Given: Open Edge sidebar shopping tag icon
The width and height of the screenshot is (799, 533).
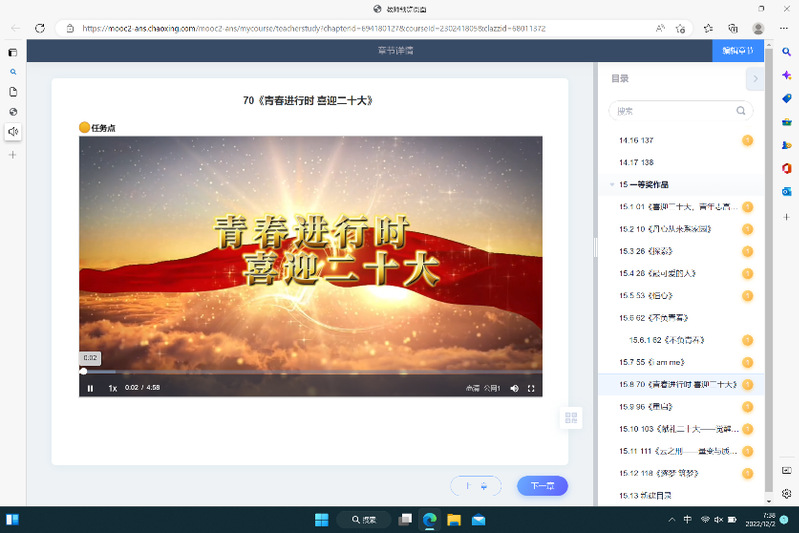Looking at the screenshot, I should [786, 98].
